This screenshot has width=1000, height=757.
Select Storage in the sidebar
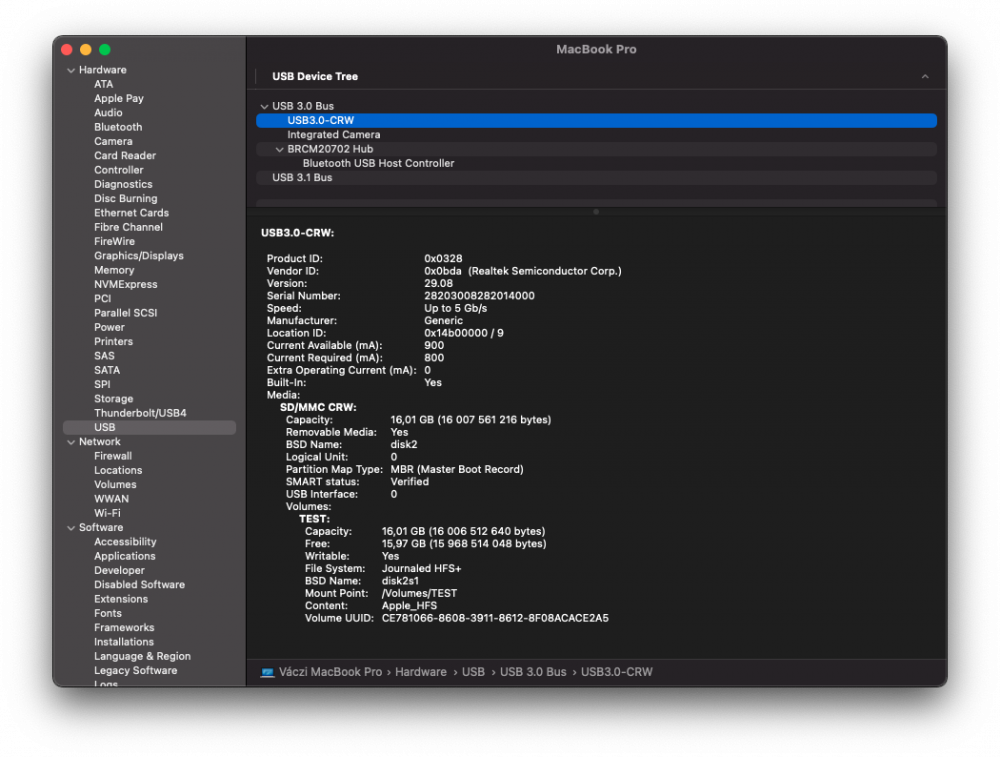tap(114, 399)
